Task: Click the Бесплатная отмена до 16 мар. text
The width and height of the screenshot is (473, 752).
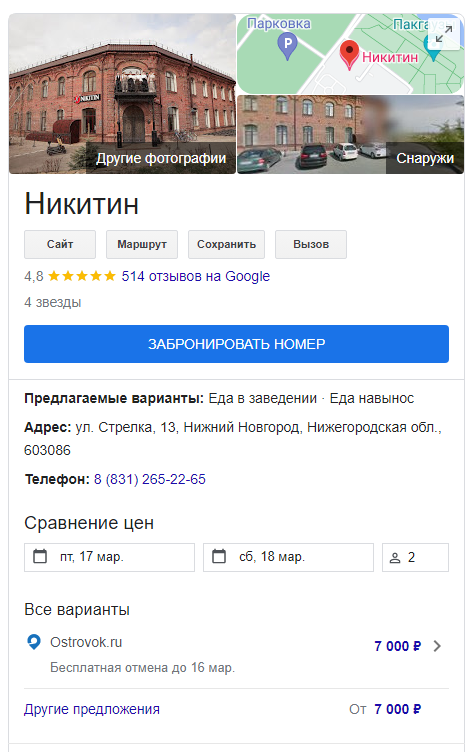Action: coord(142,668)
